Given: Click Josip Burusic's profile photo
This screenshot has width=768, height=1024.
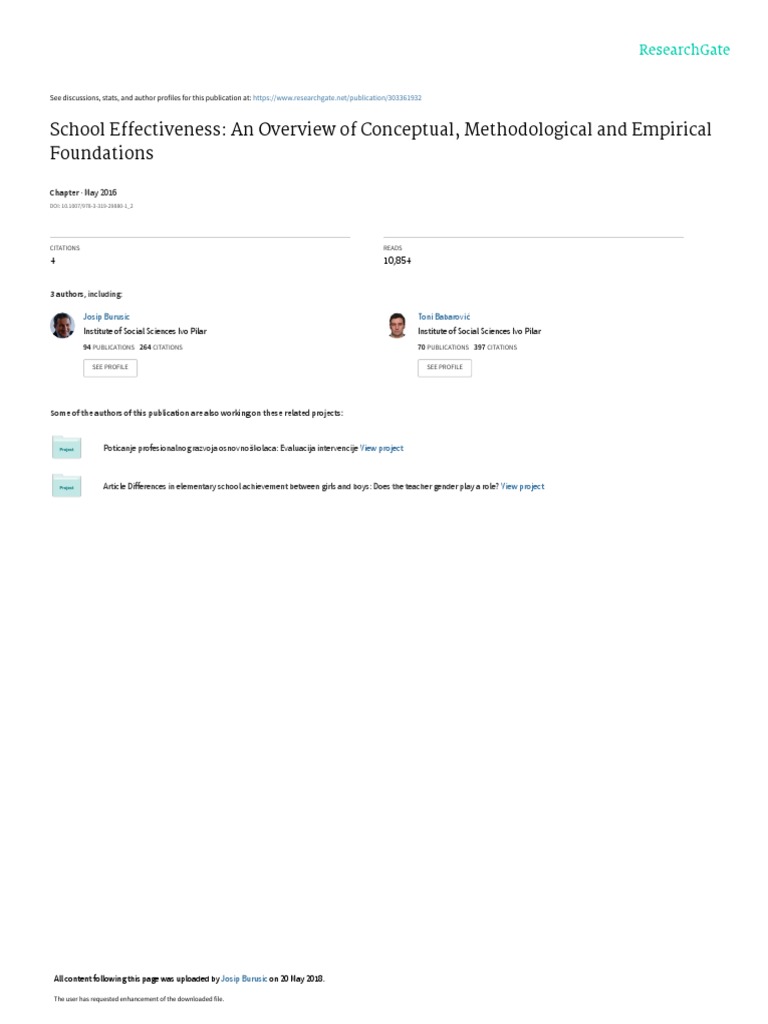Looking at the screenshot, I should coord(62,325).
